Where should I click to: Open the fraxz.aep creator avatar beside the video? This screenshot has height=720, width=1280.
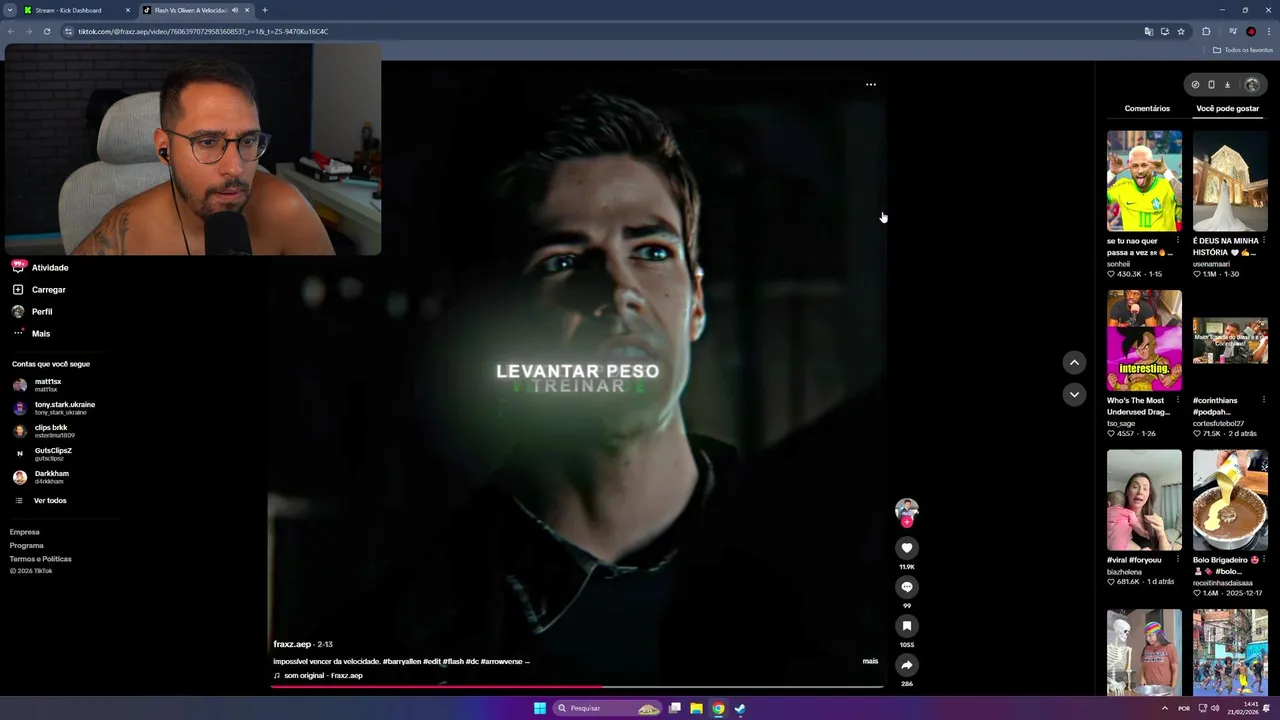907,510
